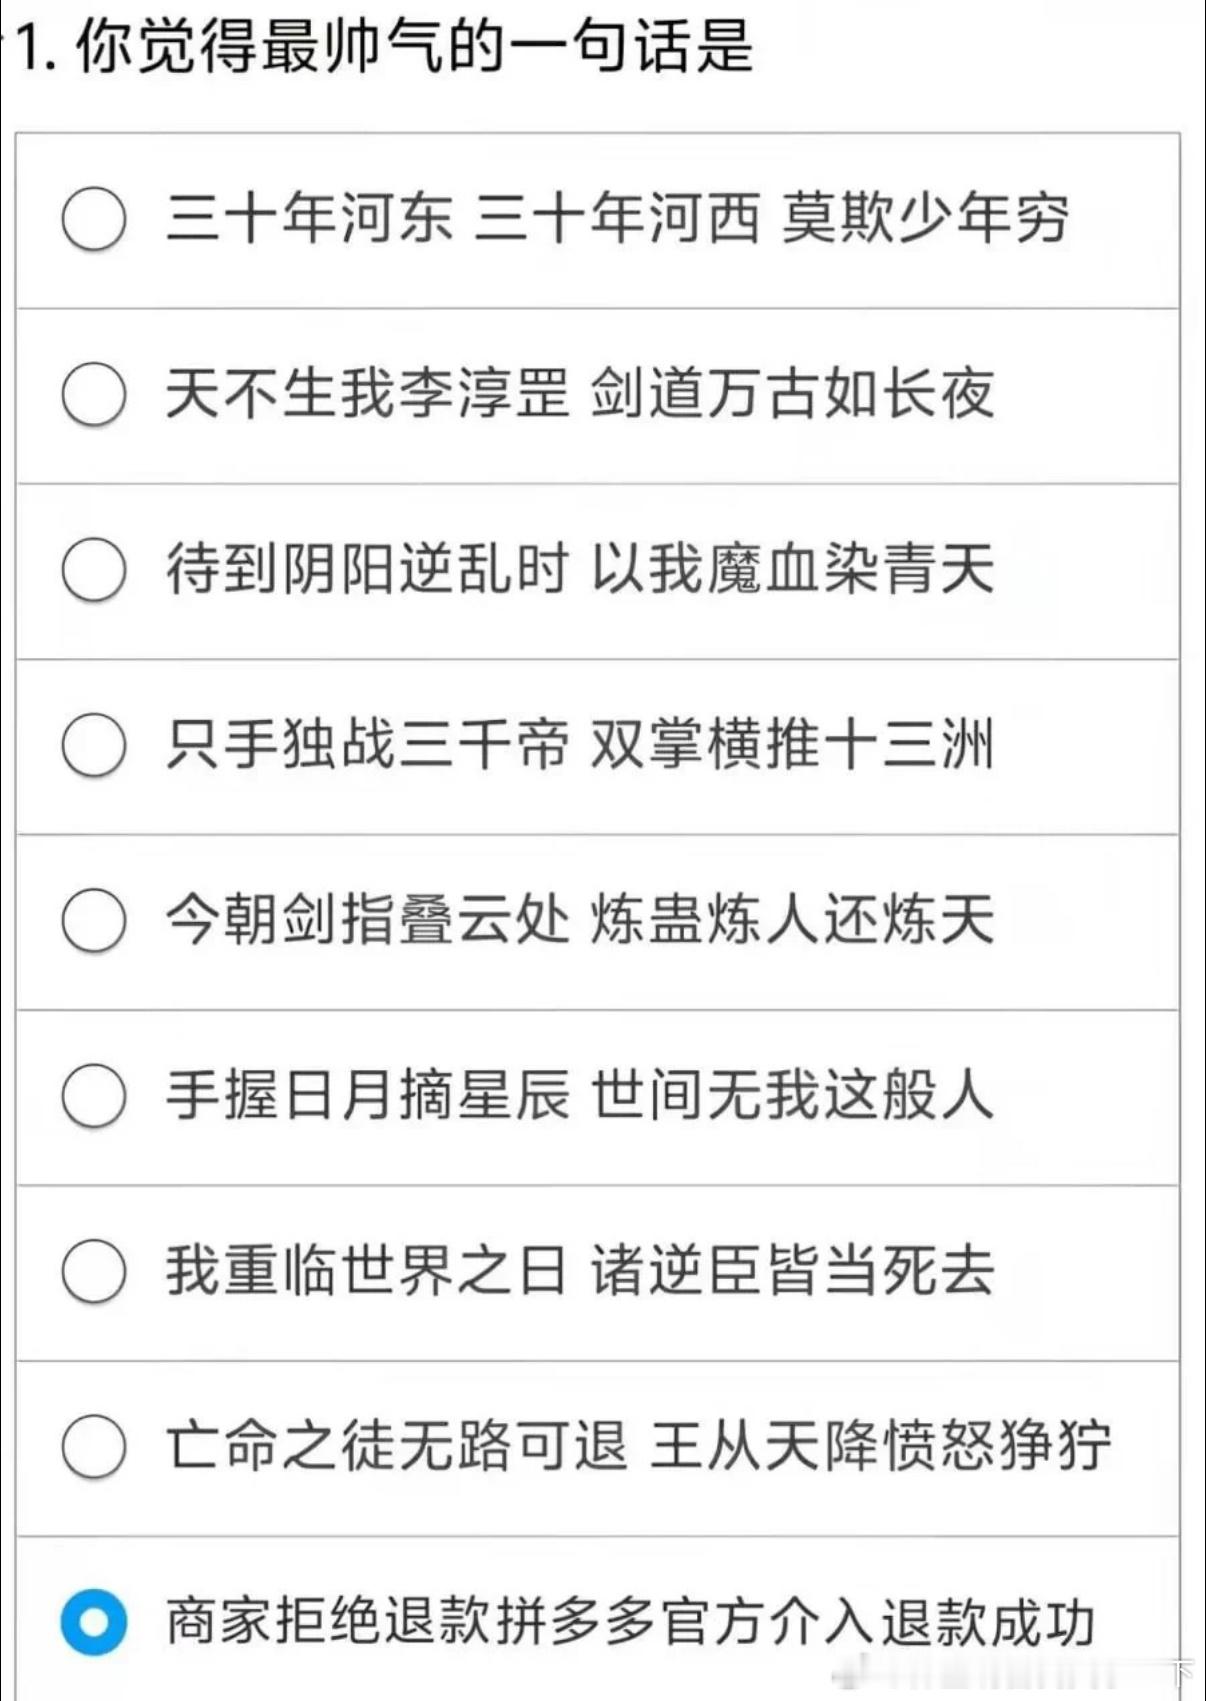Click the option text 剑道万古如长夜
The width and height of the screenshot is (1206, 1701).
(792, 394)
